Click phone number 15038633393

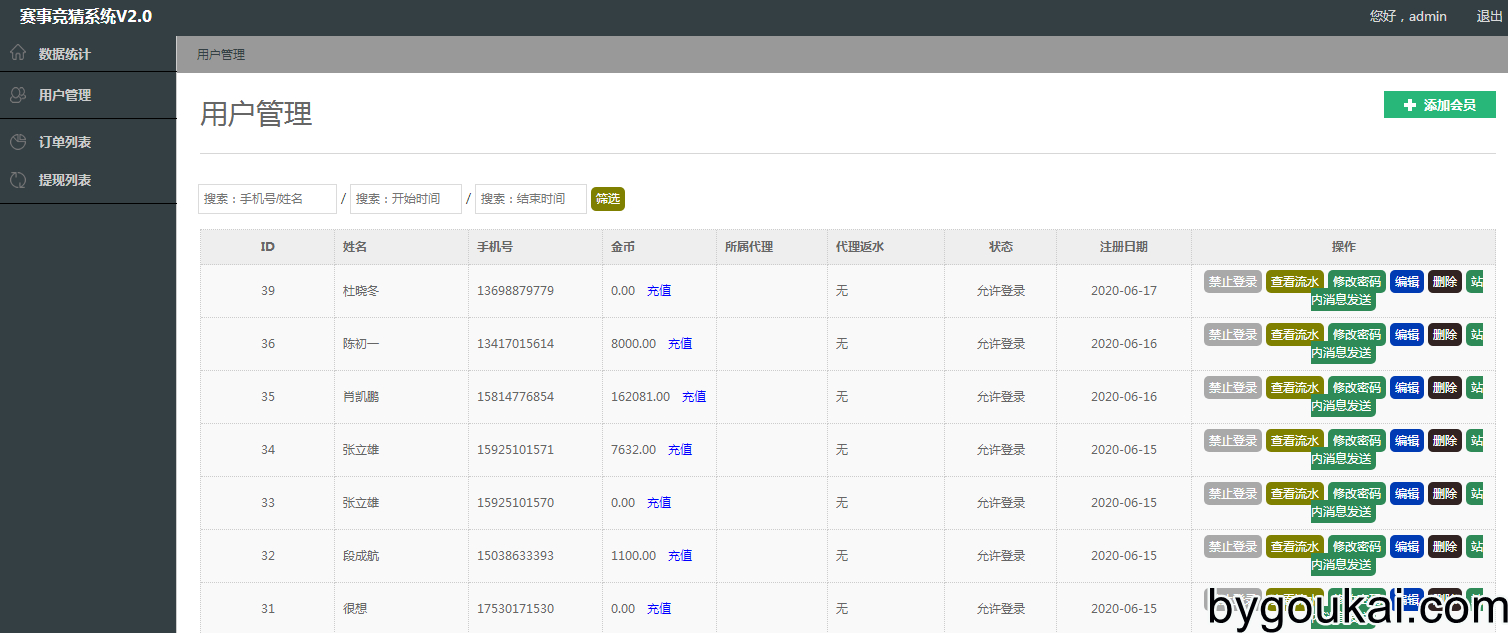pyautogui.click(x=515, y=556)
